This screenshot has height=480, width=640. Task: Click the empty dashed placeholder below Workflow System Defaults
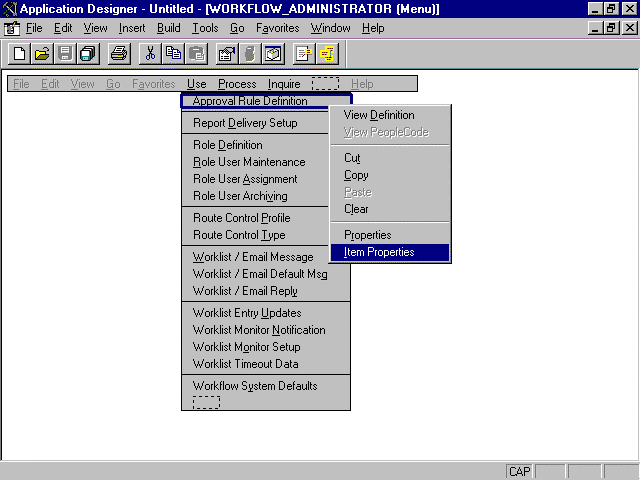[x=206, y=402]
